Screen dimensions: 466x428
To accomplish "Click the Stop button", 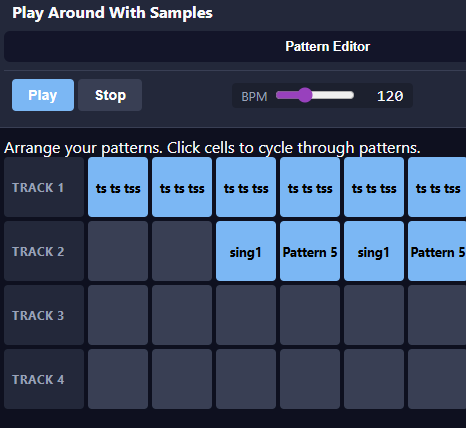I will (110, 95).
